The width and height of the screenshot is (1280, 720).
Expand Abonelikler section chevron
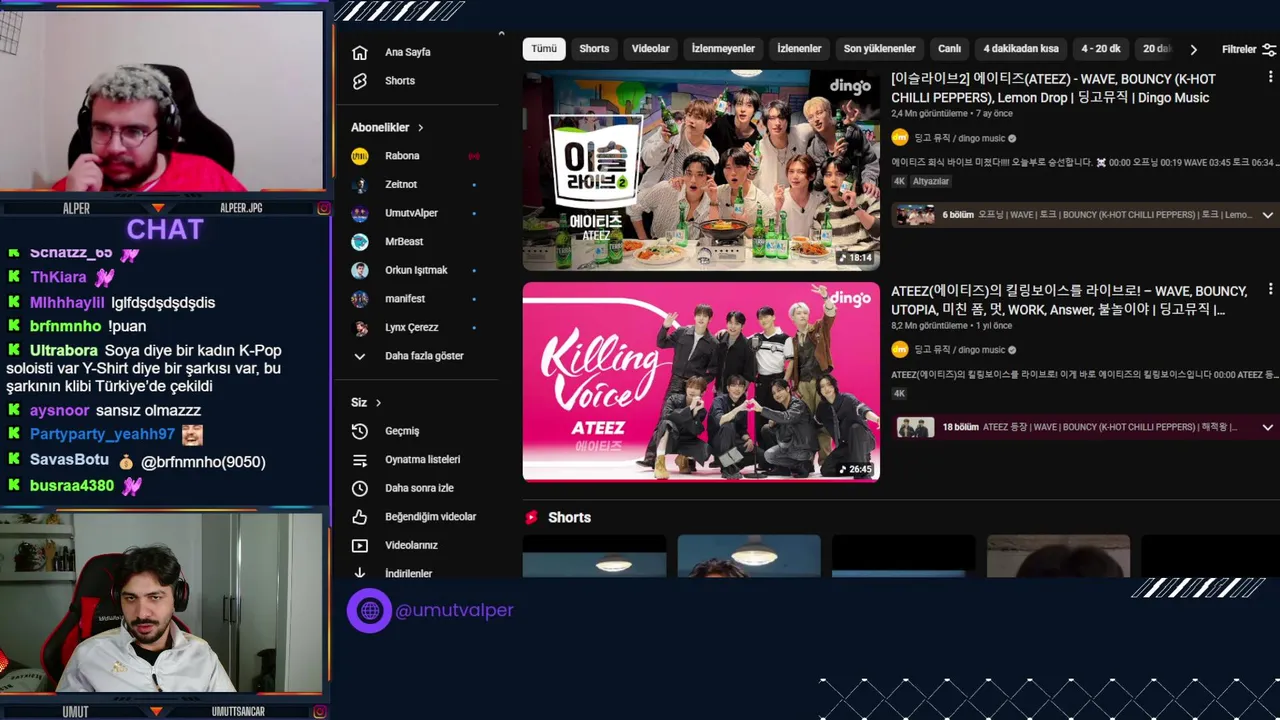point(421,128)
